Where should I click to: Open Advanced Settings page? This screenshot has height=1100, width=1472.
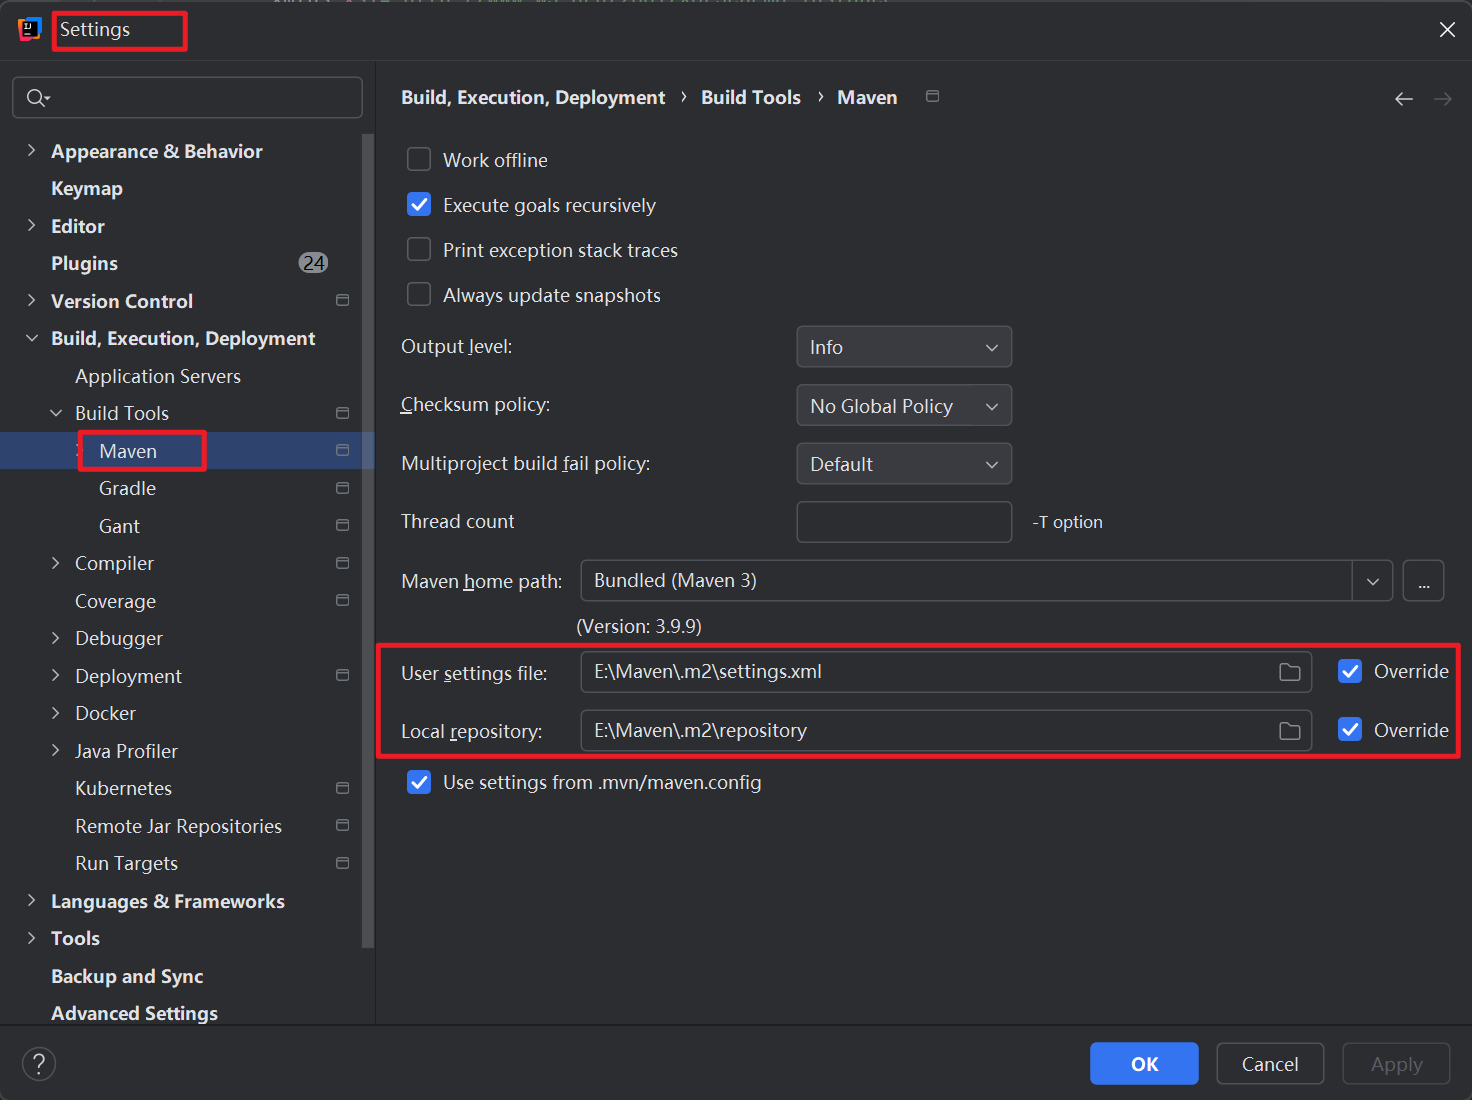pyautogui.click(x=134, y=1013)
